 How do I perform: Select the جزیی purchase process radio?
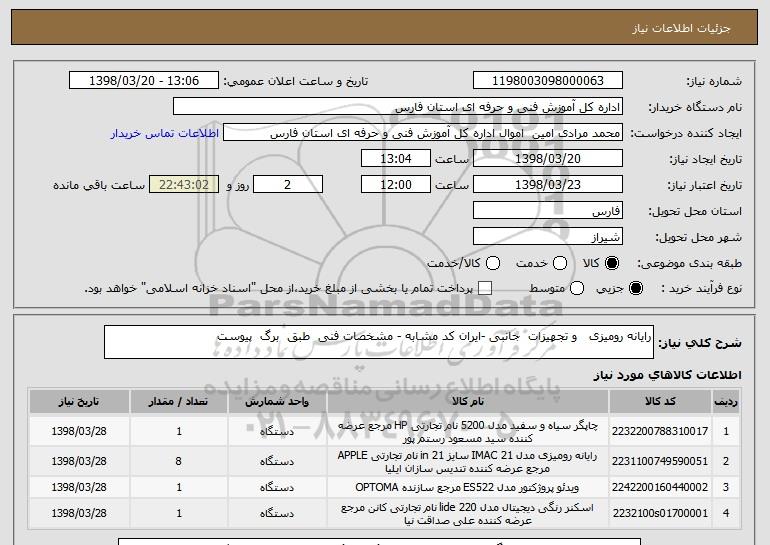click(x=635, y=288)
